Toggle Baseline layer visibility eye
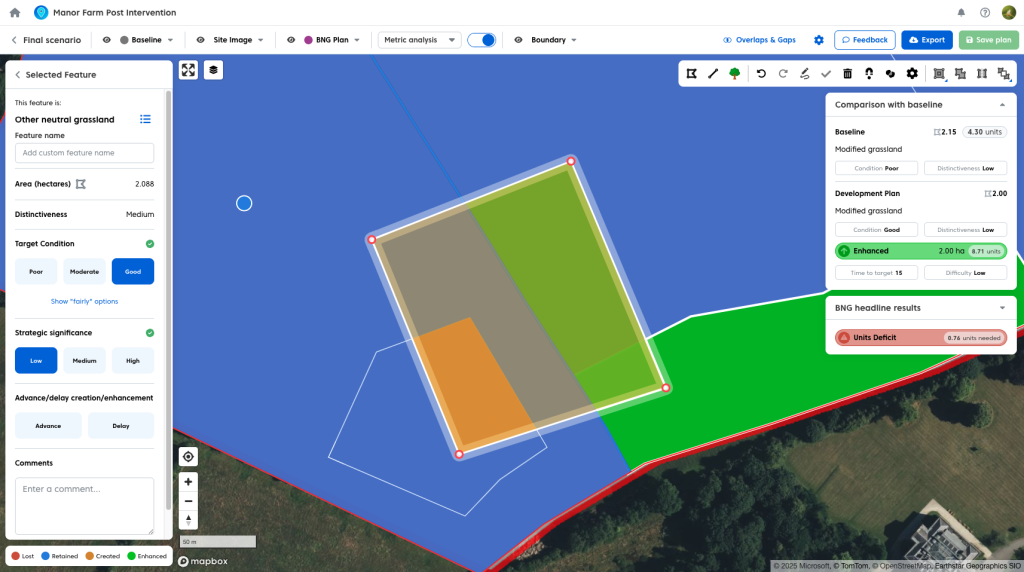This screenshot has height=572, width=1024. pyautogui.click(x=107, y=40)
